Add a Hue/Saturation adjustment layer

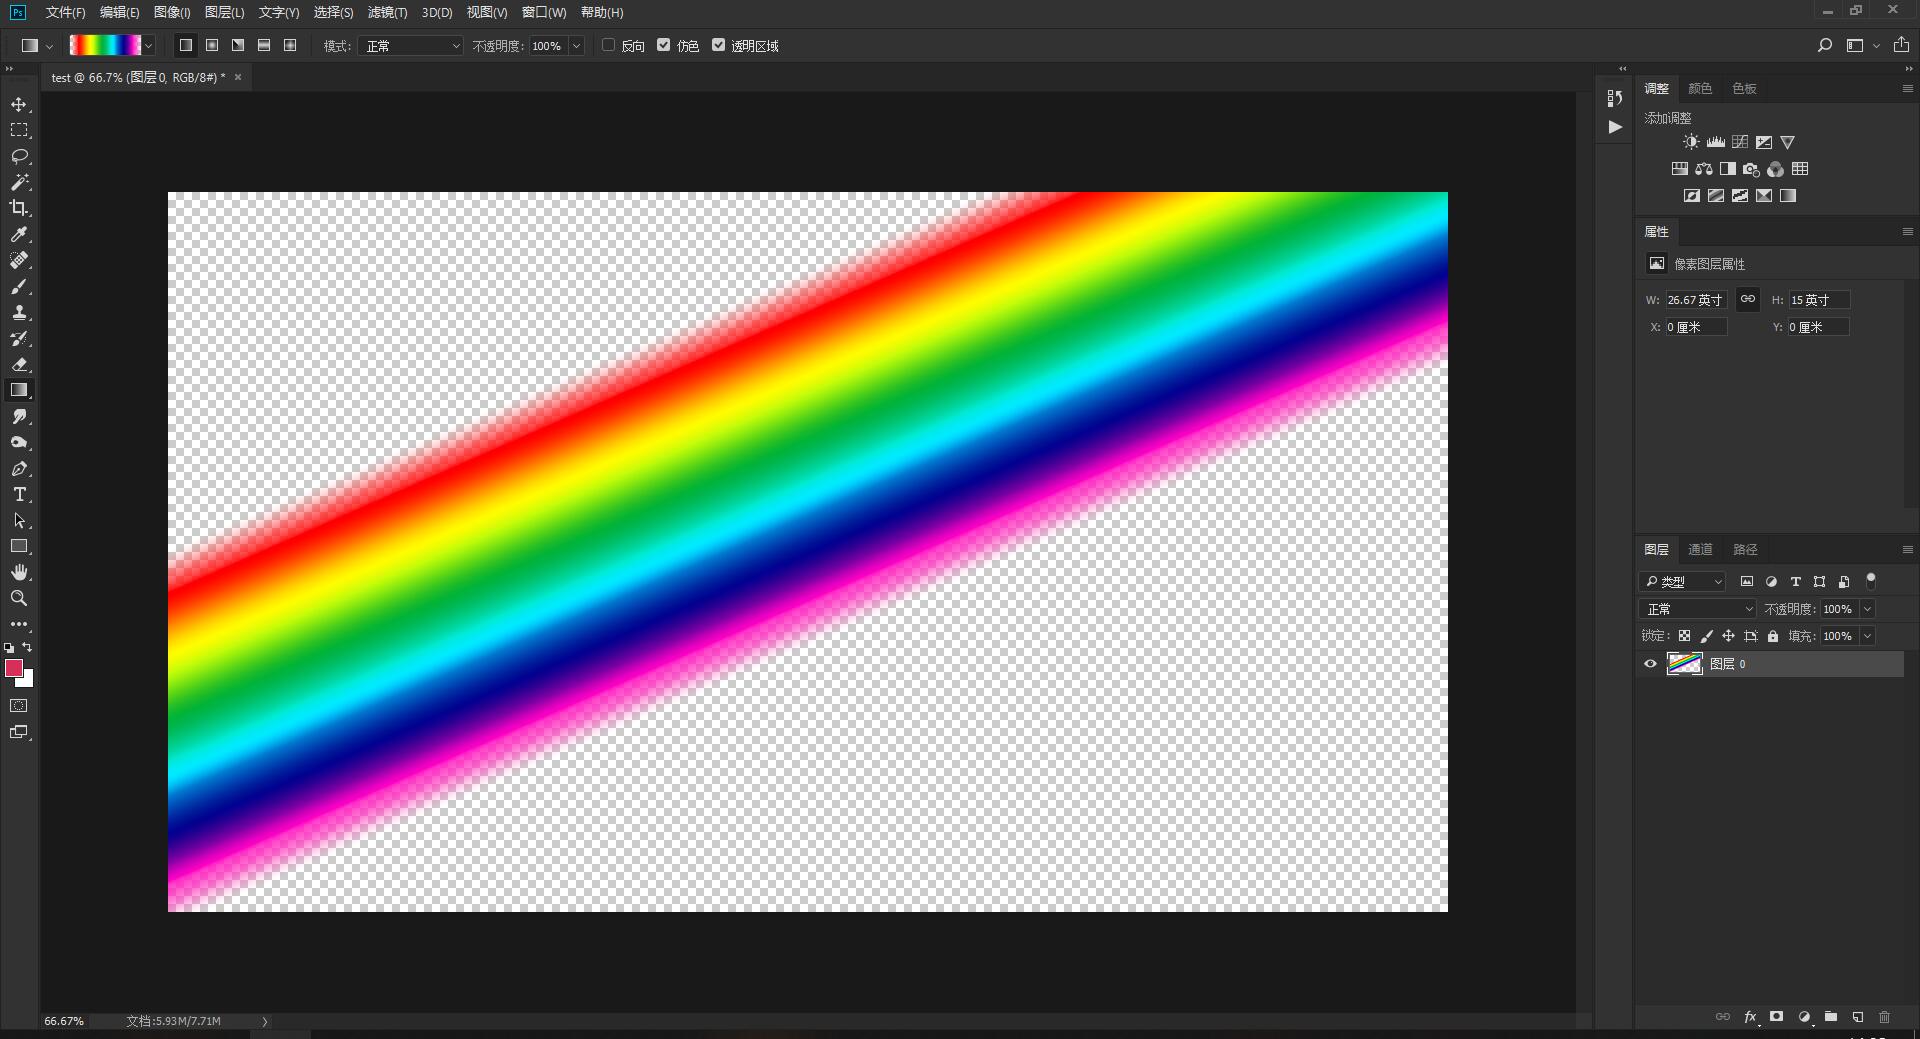pos(1678,168)
